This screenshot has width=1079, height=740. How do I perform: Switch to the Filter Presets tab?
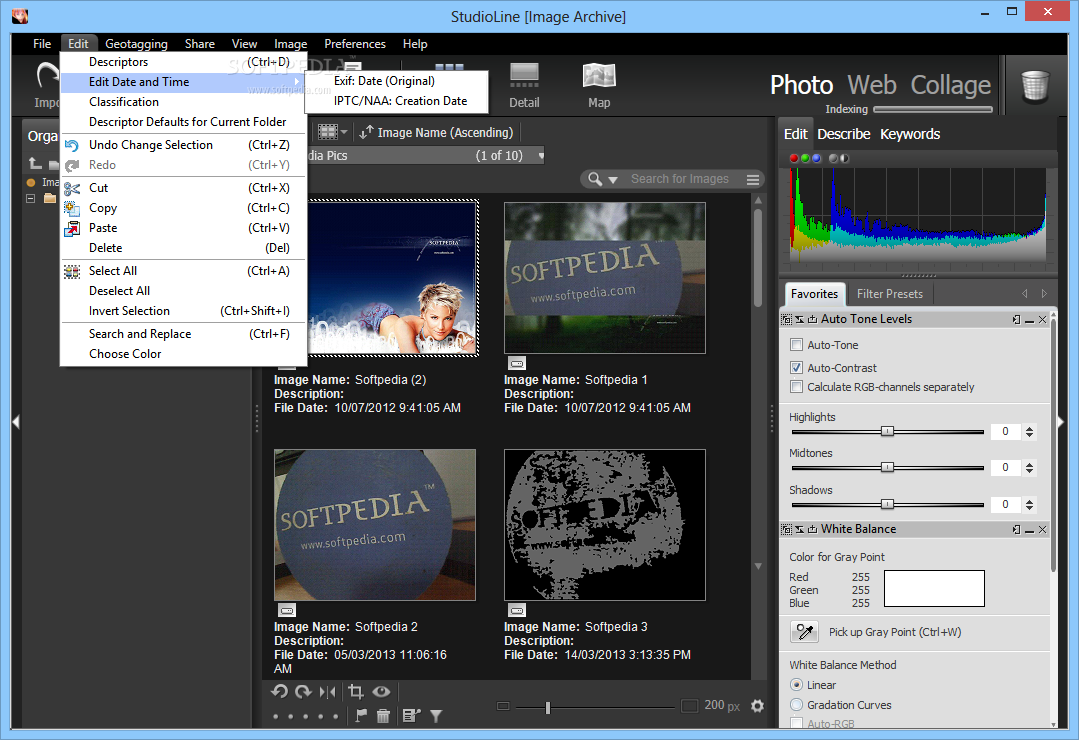(889, 294)
